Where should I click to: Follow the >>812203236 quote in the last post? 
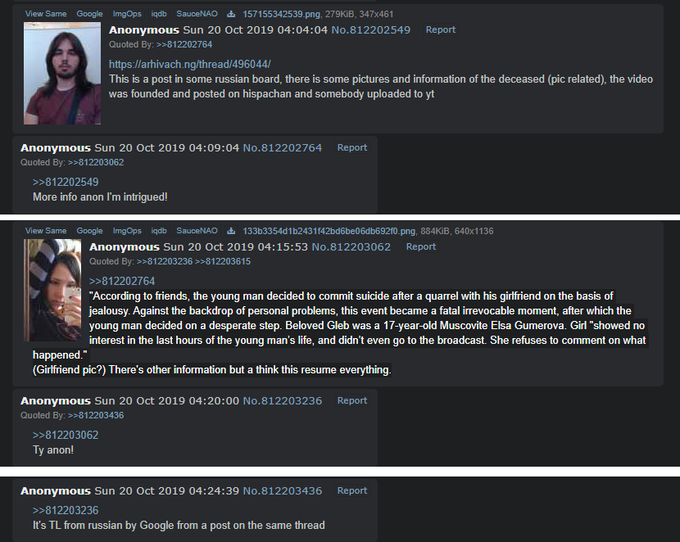point(65,510)
